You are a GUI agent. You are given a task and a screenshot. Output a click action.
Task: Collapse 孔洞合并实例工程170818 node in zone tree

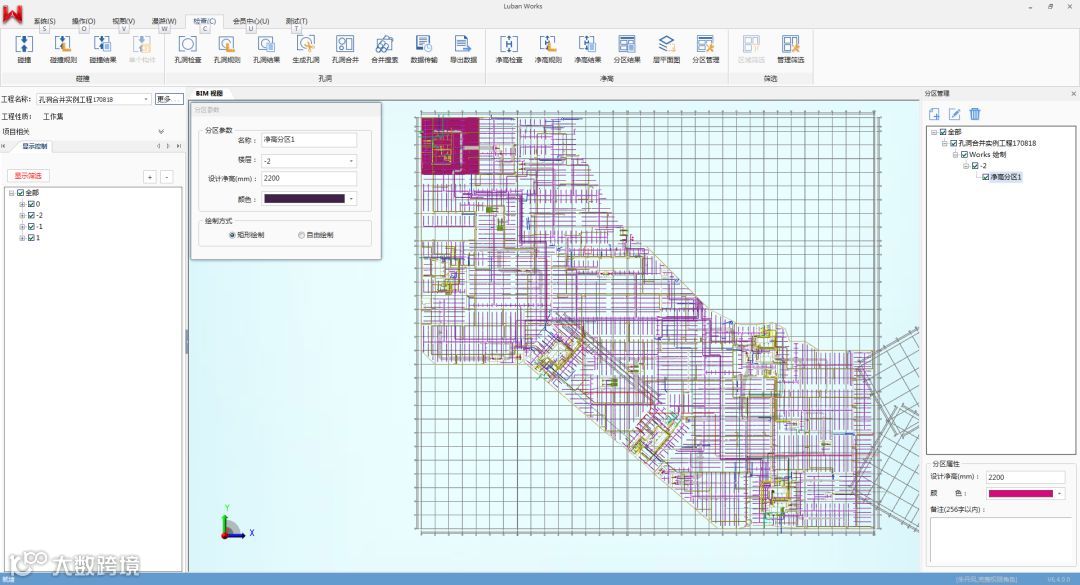click(945, 143)
